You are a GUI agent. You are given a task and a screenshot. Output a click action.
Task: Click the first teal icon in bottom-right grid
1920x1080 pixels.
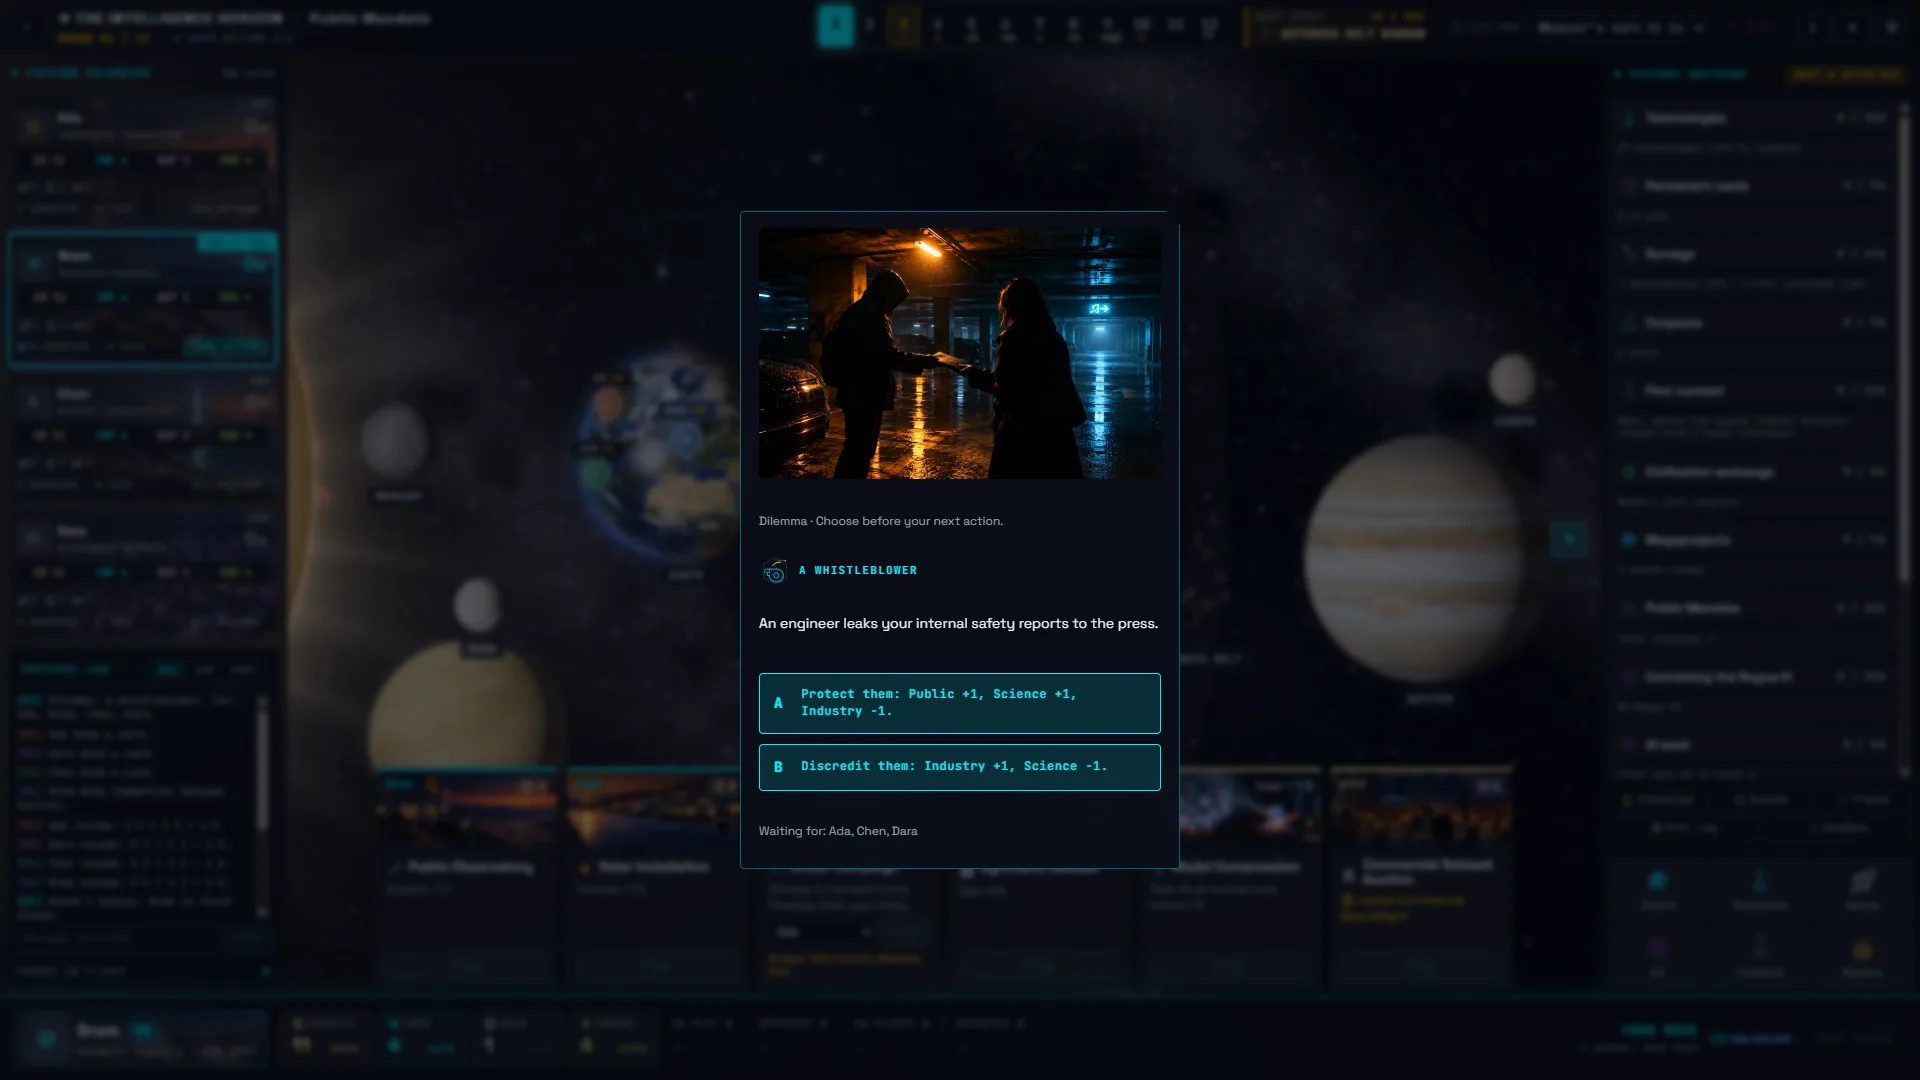[1657, 886]
